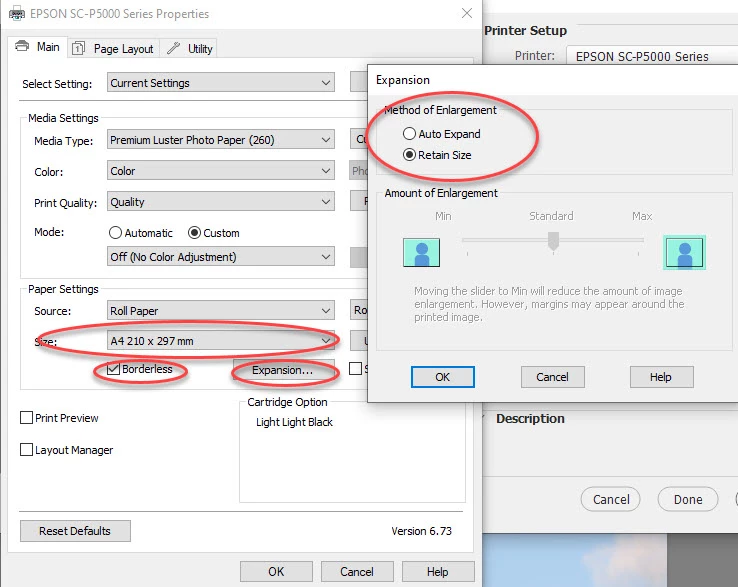Open the paper Size dropdown
Viewport: 738px width, 587px height.
pos(221,341)
